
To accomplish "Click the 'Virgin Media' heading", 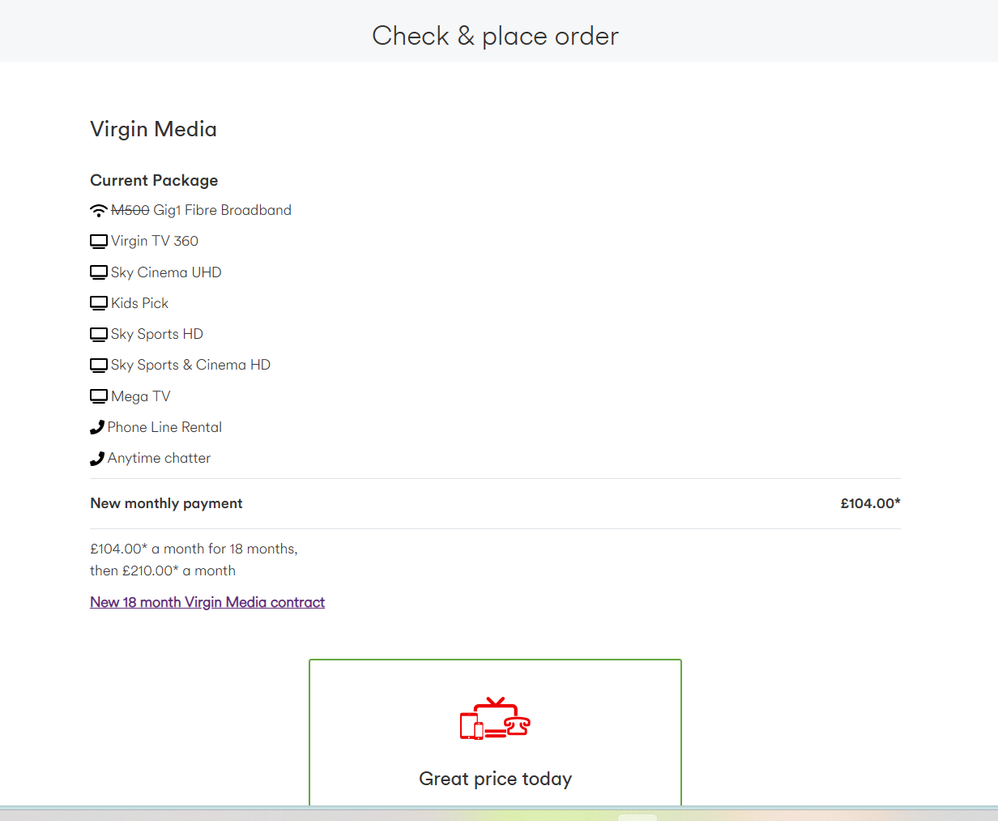I will 153,129.
